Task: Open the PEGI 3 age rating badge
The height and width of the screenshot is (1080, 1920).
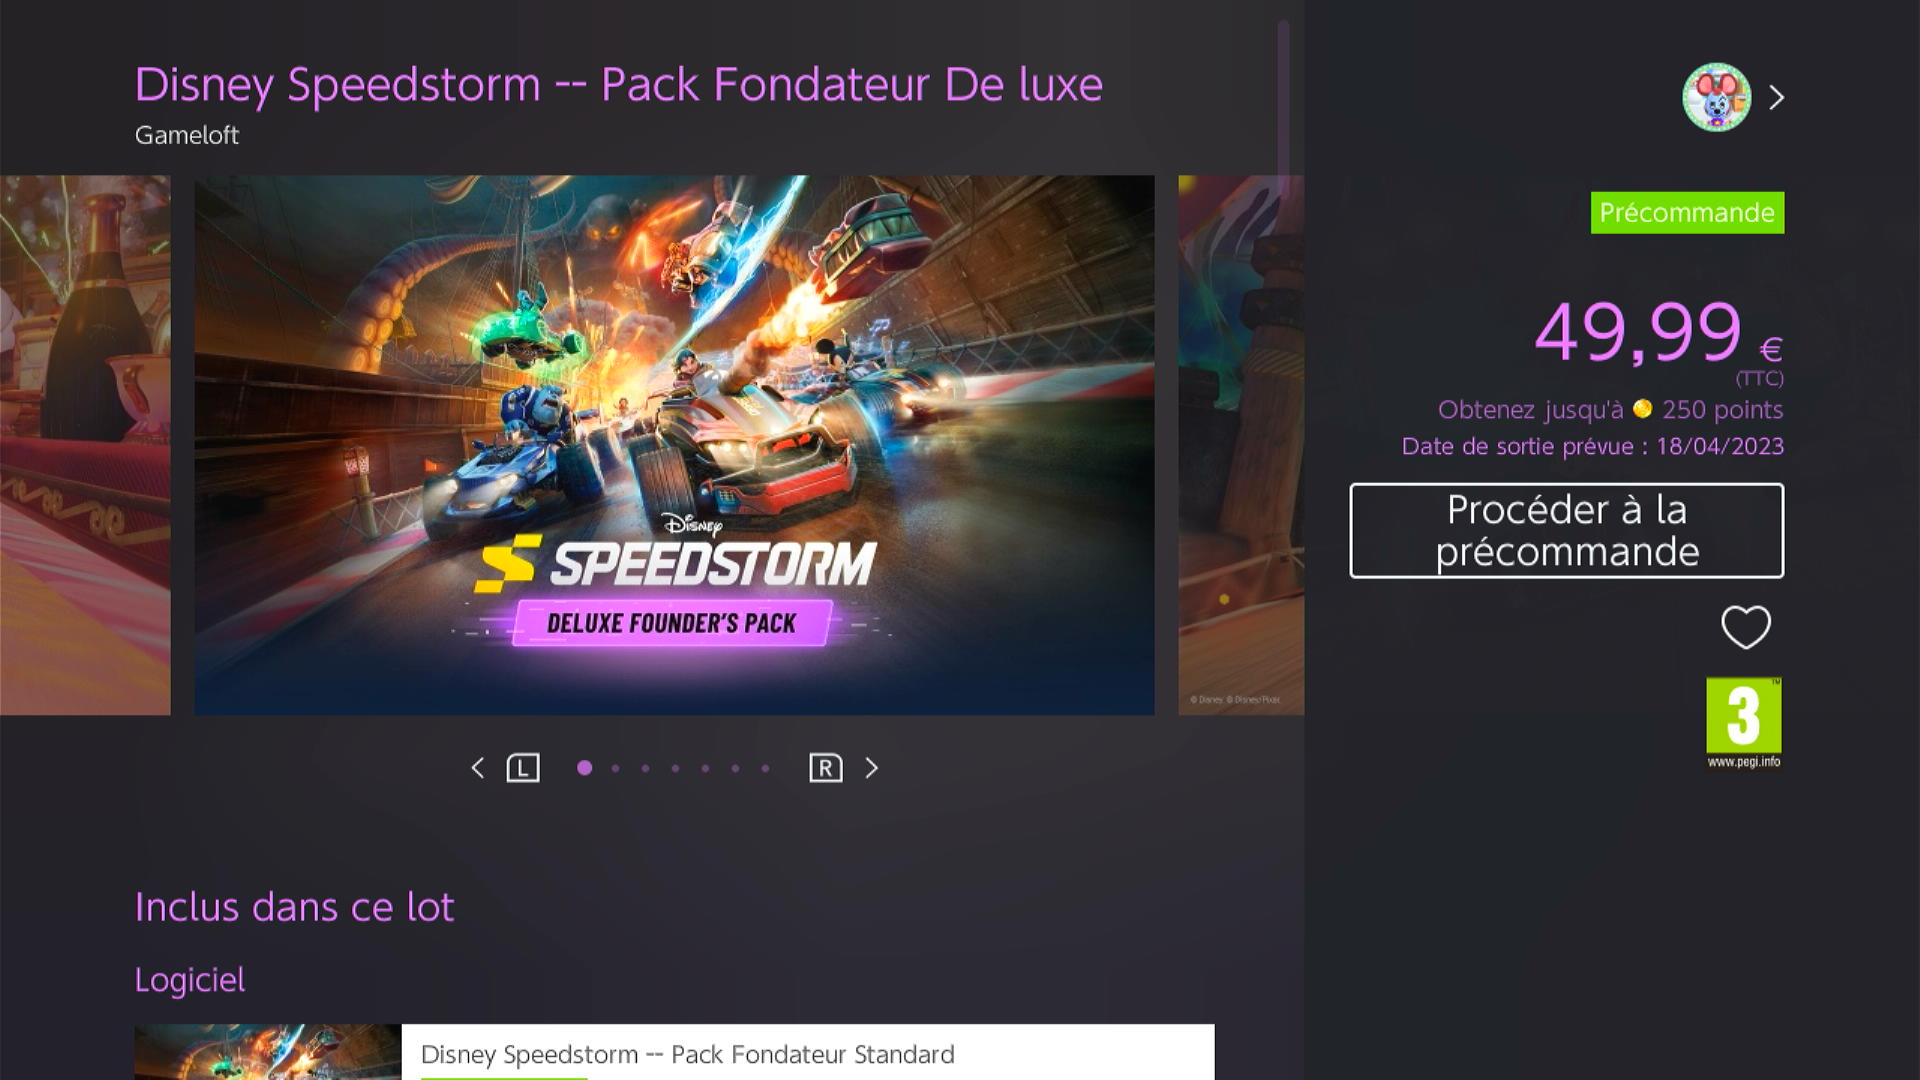Action: coord(1743,723)
